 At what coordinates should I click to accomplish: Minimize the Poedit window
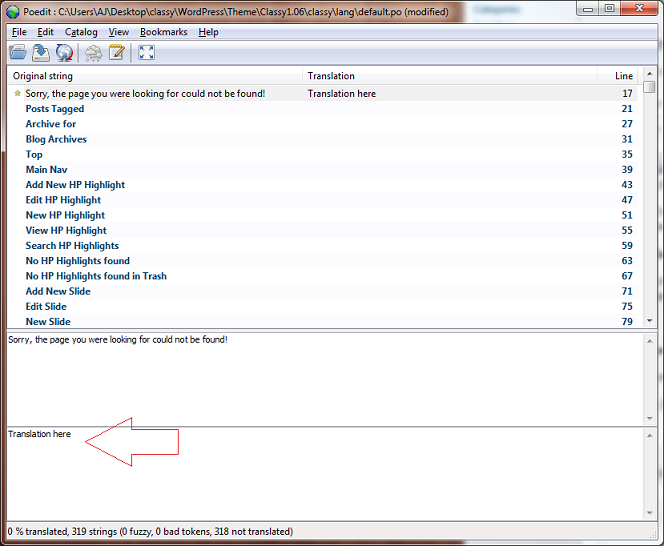point(588,9)
